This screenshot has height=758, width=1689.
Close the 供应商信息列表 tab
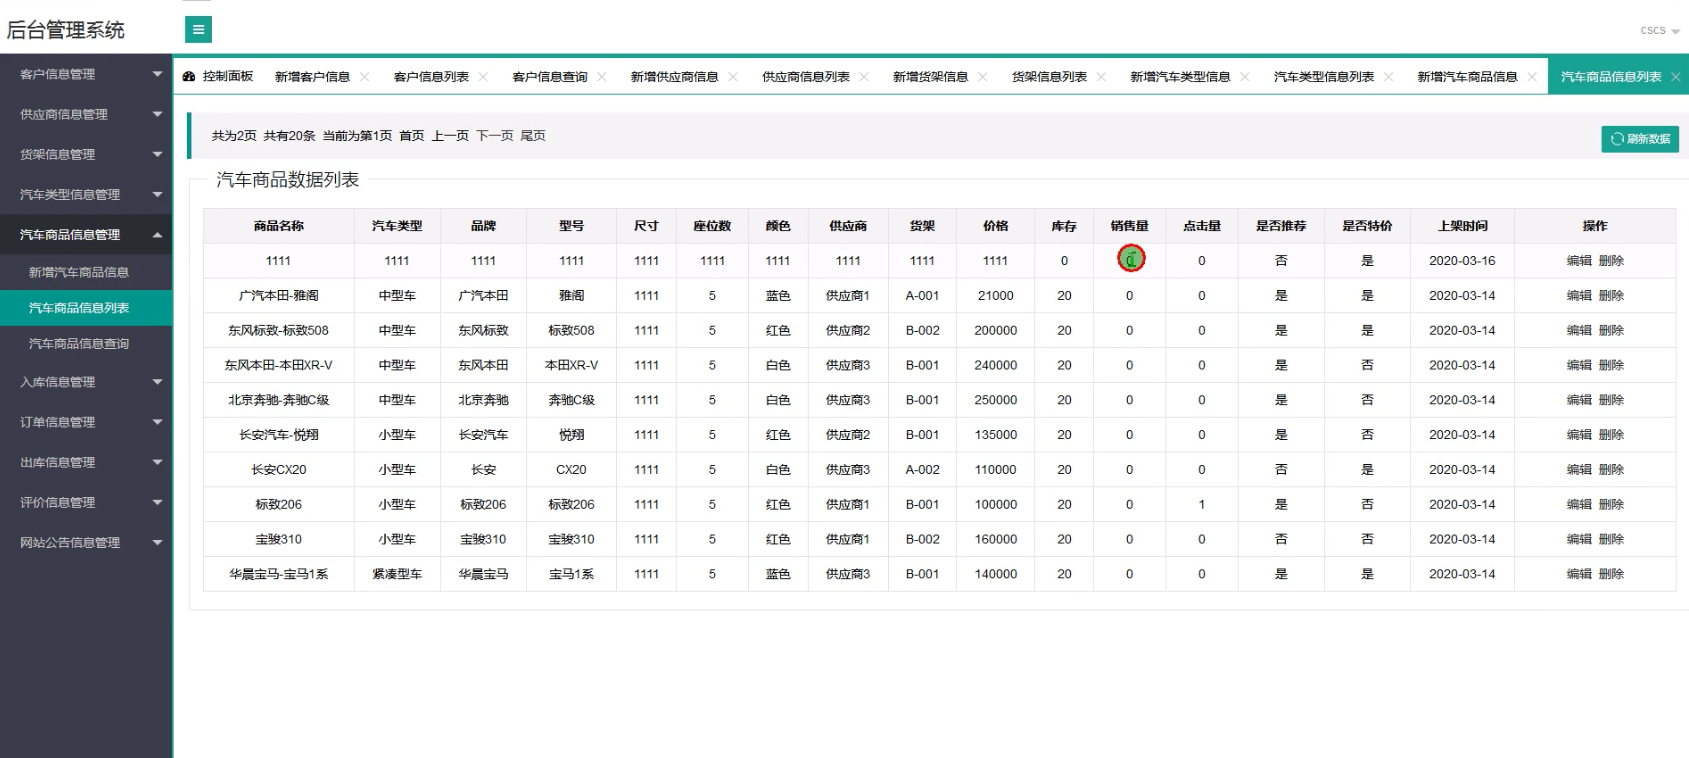tap(864, 77)
